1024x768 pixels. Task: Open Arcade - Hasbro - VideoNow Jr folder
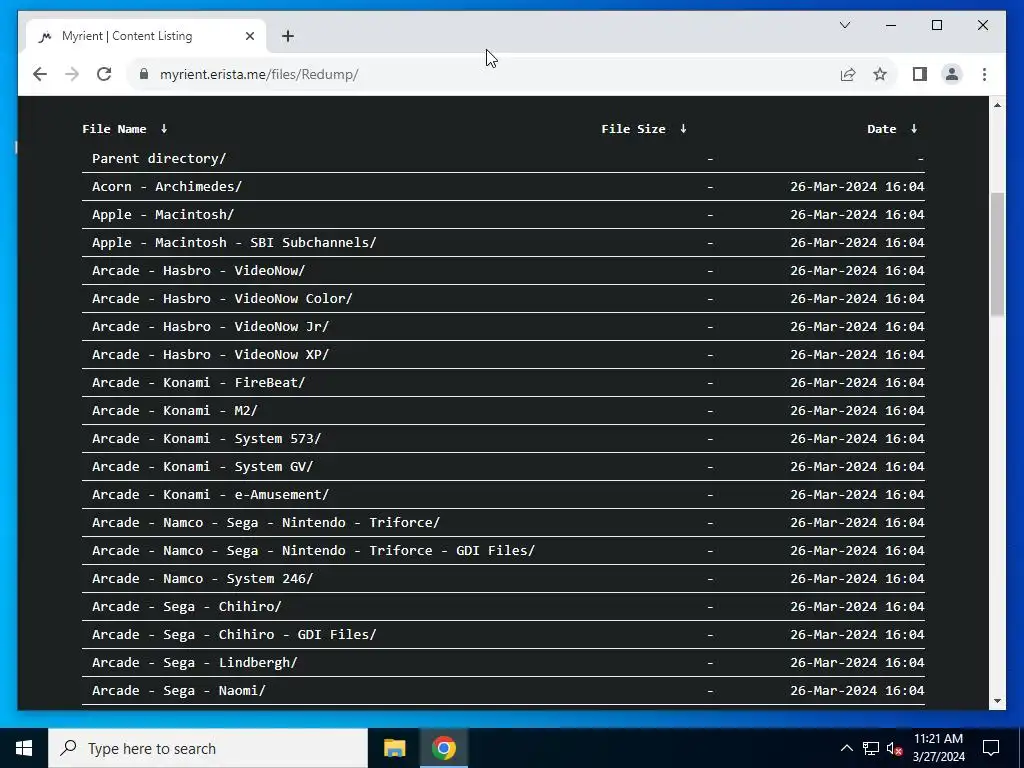click(210, 327)
